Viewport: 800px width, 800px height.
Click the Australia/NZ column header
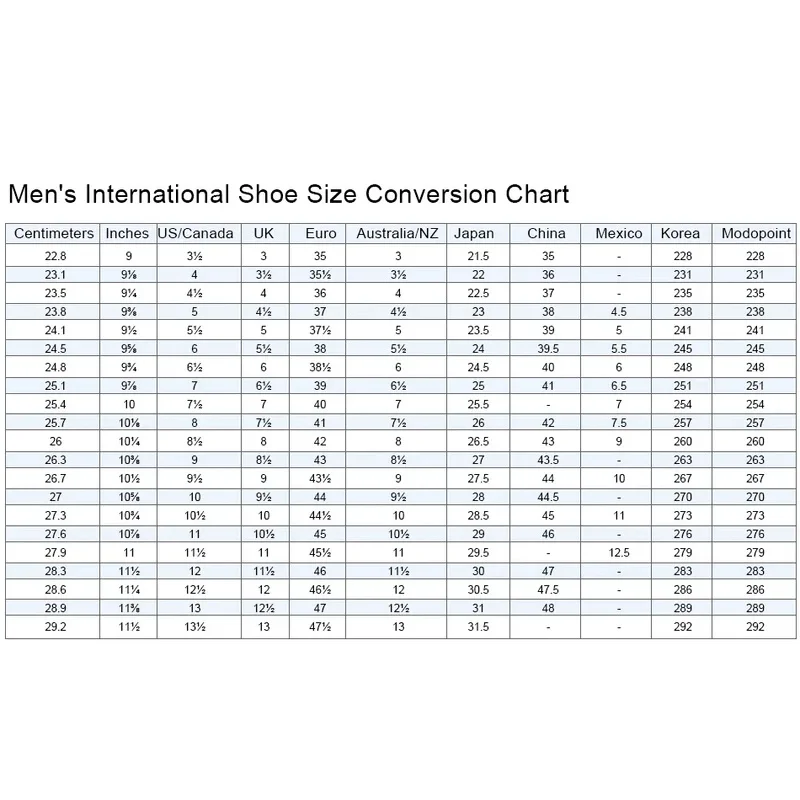(x=397, y=234)
